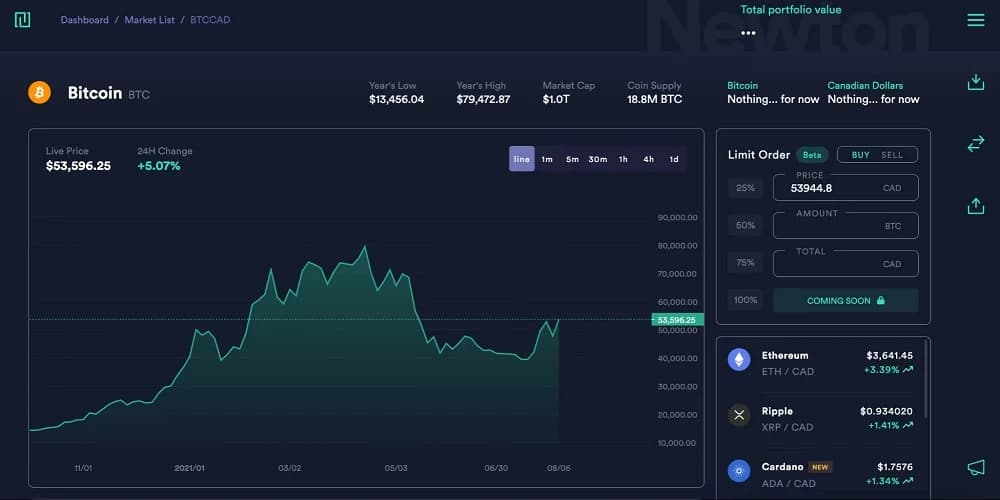
Task: Click the Cardano NEW badge
Action: coord(820,467)
